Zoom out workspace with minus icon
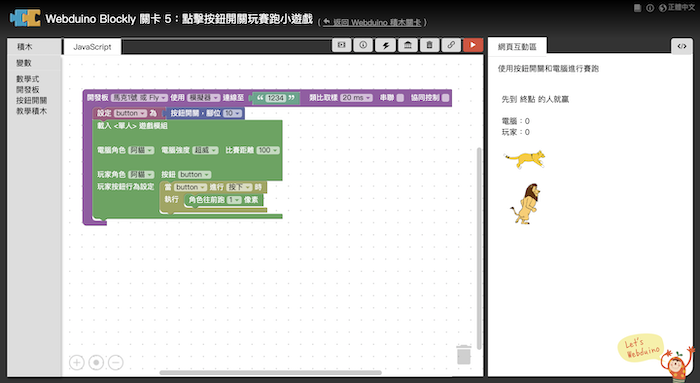 116,362
